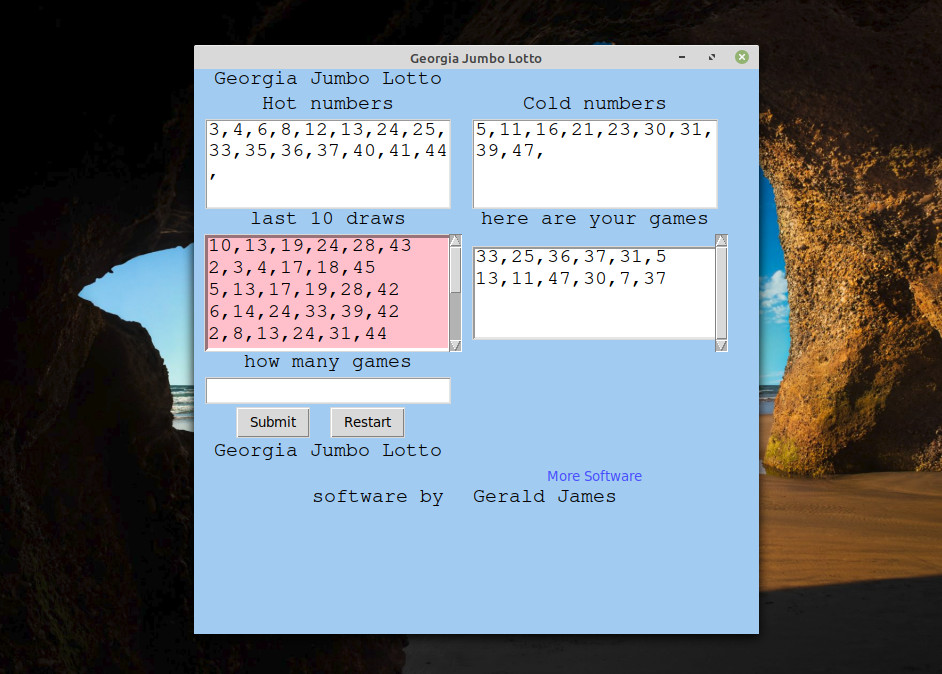Select draw row 2,3,4,17,18,45

point(292,267)
